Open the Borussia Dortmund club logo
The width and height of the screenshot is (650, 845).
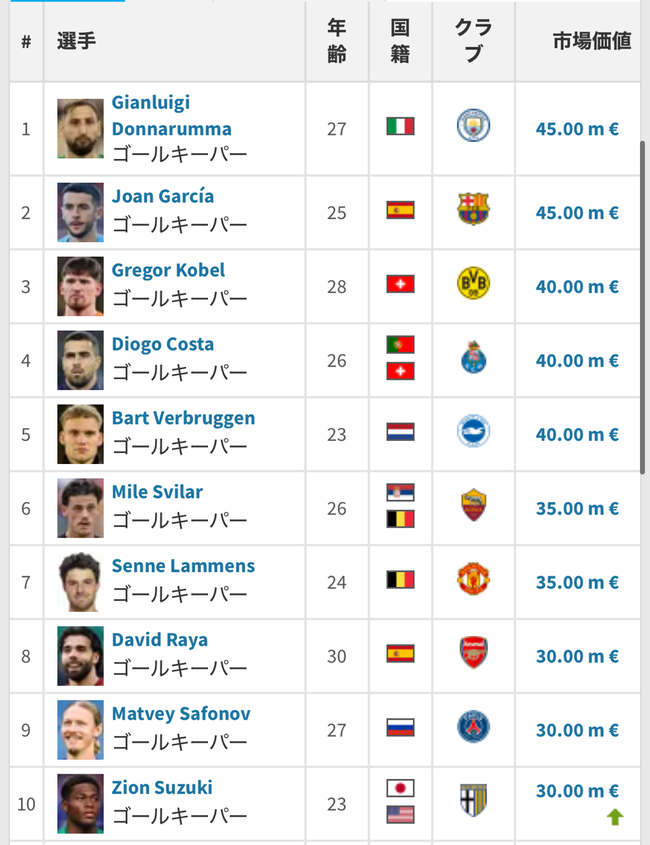tap(473, 283)
